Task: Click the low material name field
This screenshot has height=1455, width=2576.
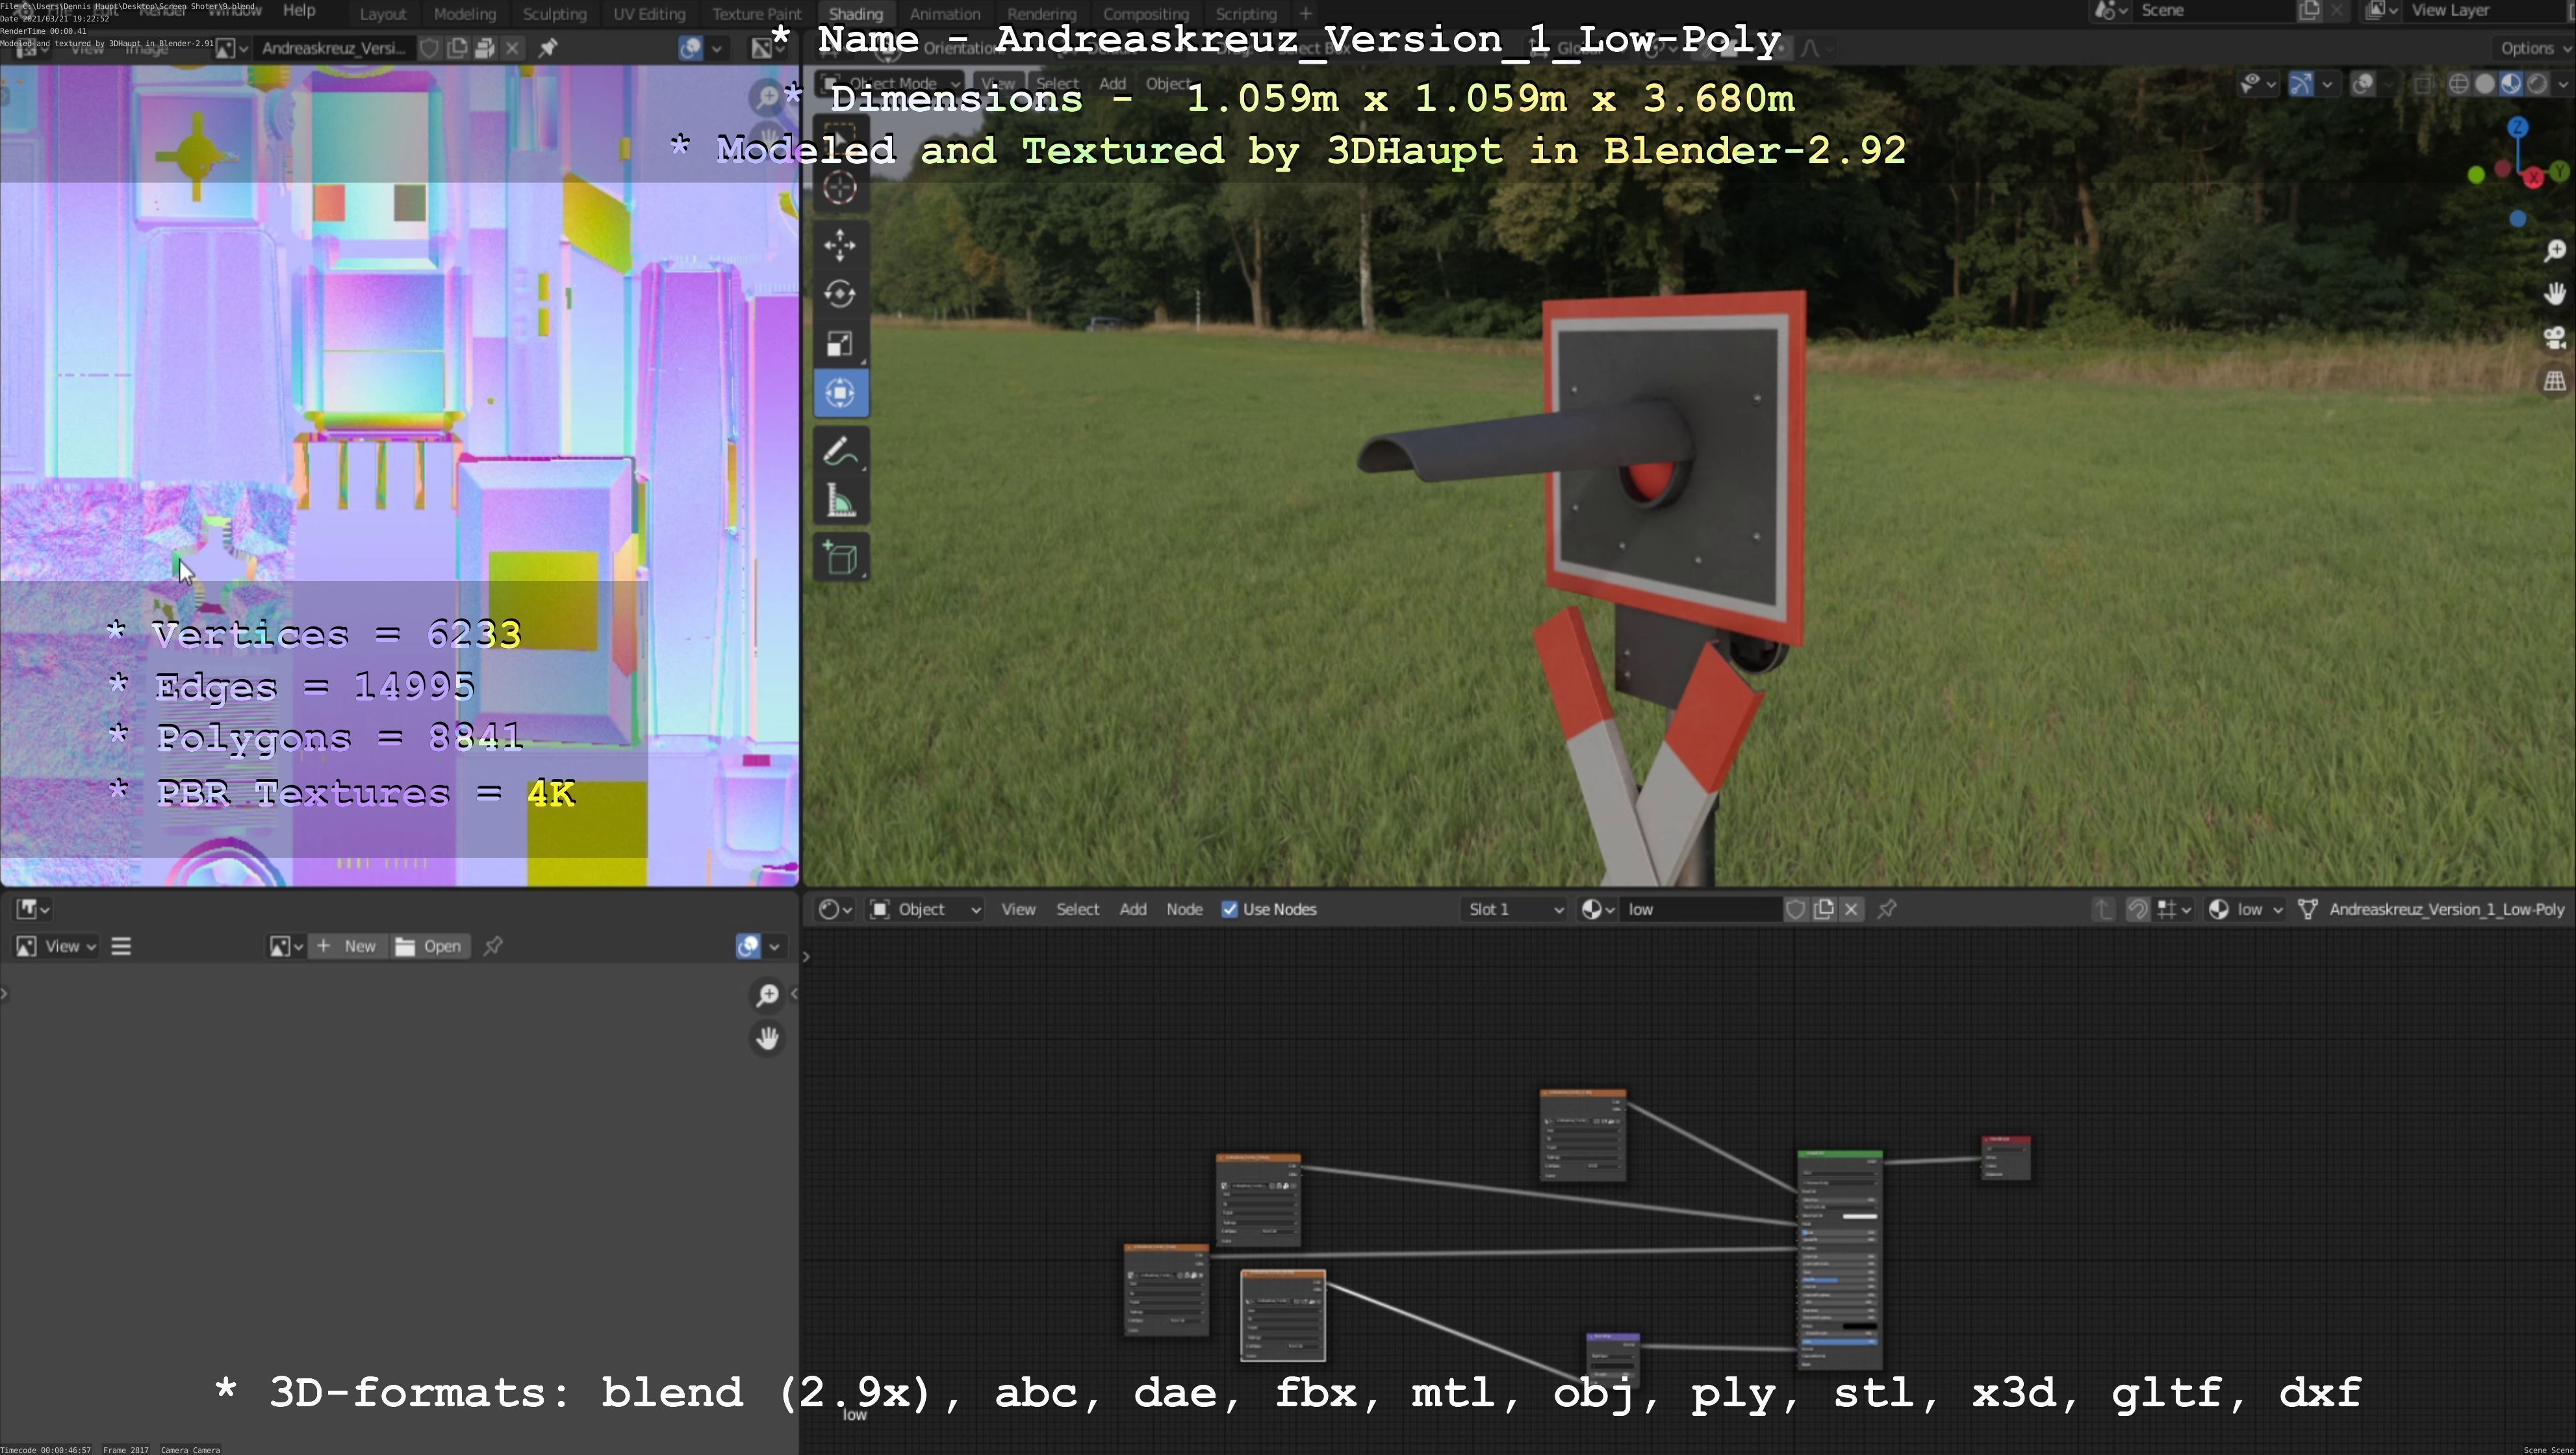Action: (x=1700, y=909)
